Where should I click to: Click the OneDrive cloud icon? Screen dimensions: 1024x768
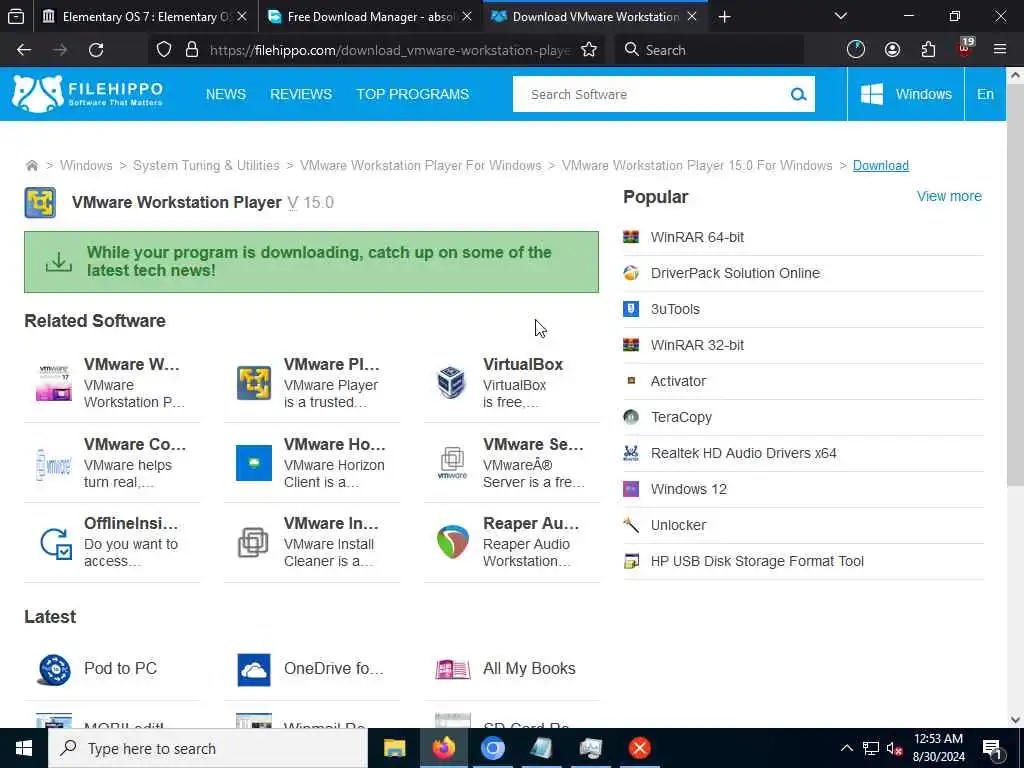click(253, 669)
